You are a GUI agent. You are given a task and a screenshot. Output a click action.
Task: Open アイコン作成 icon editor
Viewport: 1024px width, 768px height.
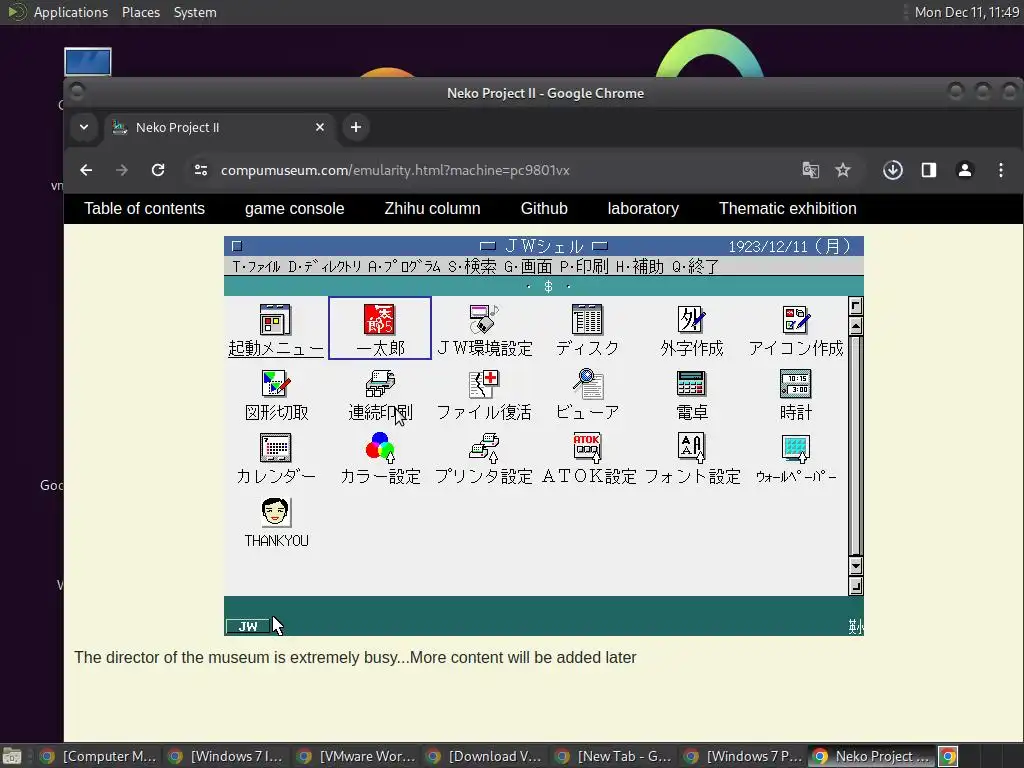tap(795, 330)
